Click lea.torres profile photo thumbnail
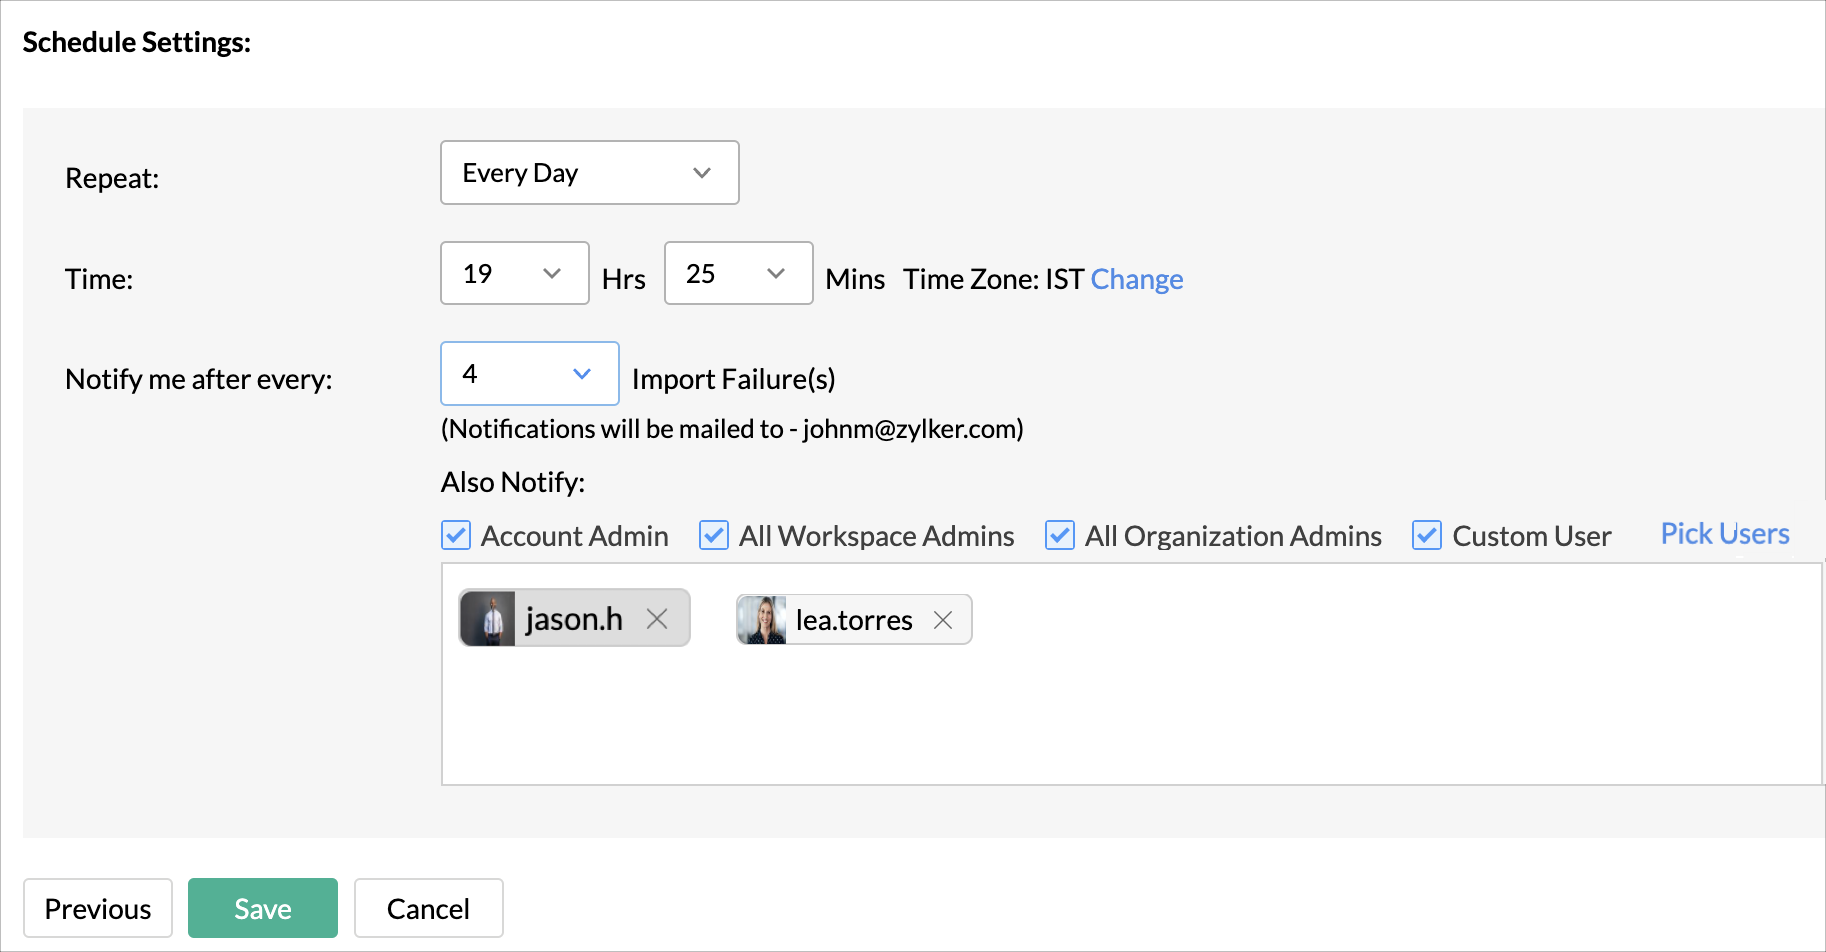 point(762,620)
